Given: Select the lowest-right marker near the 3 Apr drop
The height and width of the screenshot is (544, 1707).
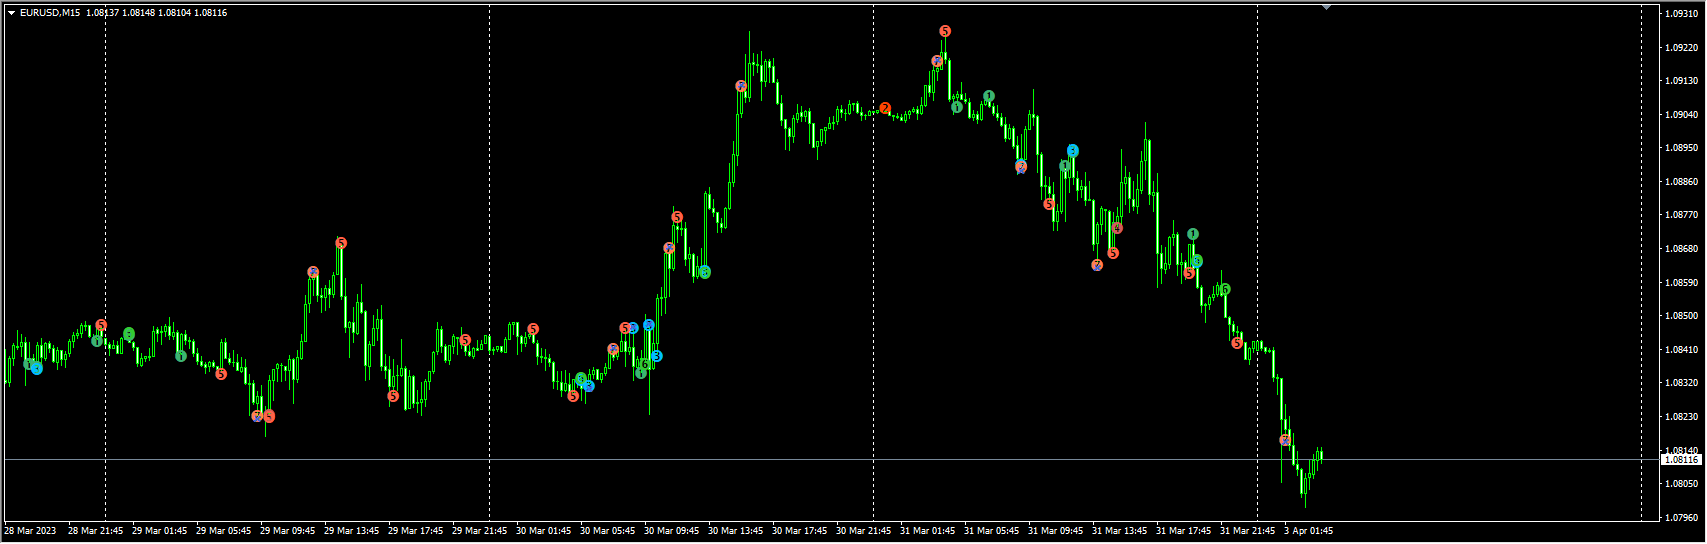Looking at the screenshot, I should tap(1285, 440).
